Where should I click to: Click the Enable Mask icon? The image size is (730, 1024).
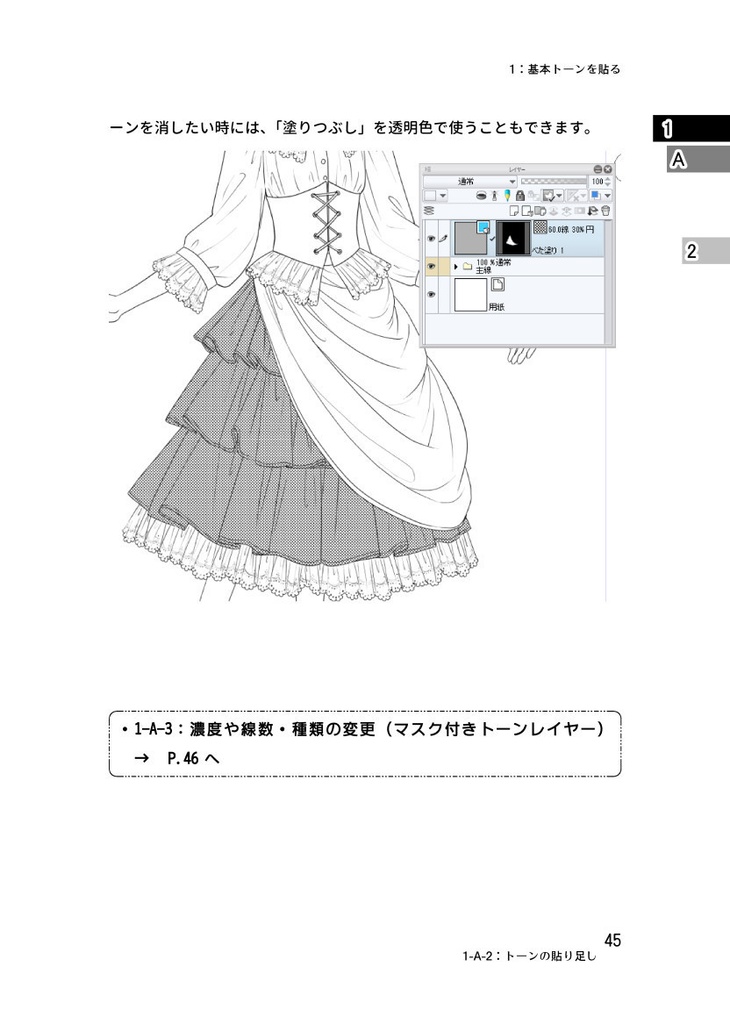coord(549,195)
